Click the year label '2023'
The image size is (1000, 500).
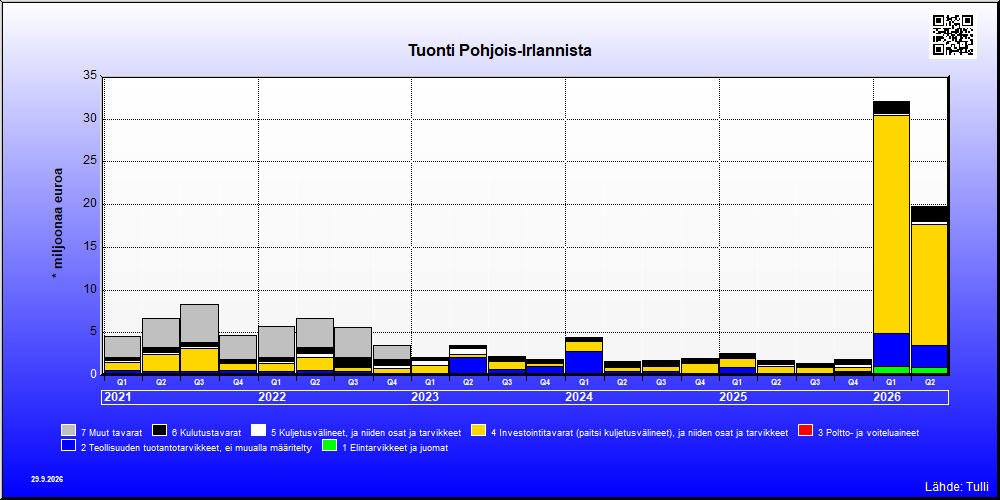click(425, 397)
